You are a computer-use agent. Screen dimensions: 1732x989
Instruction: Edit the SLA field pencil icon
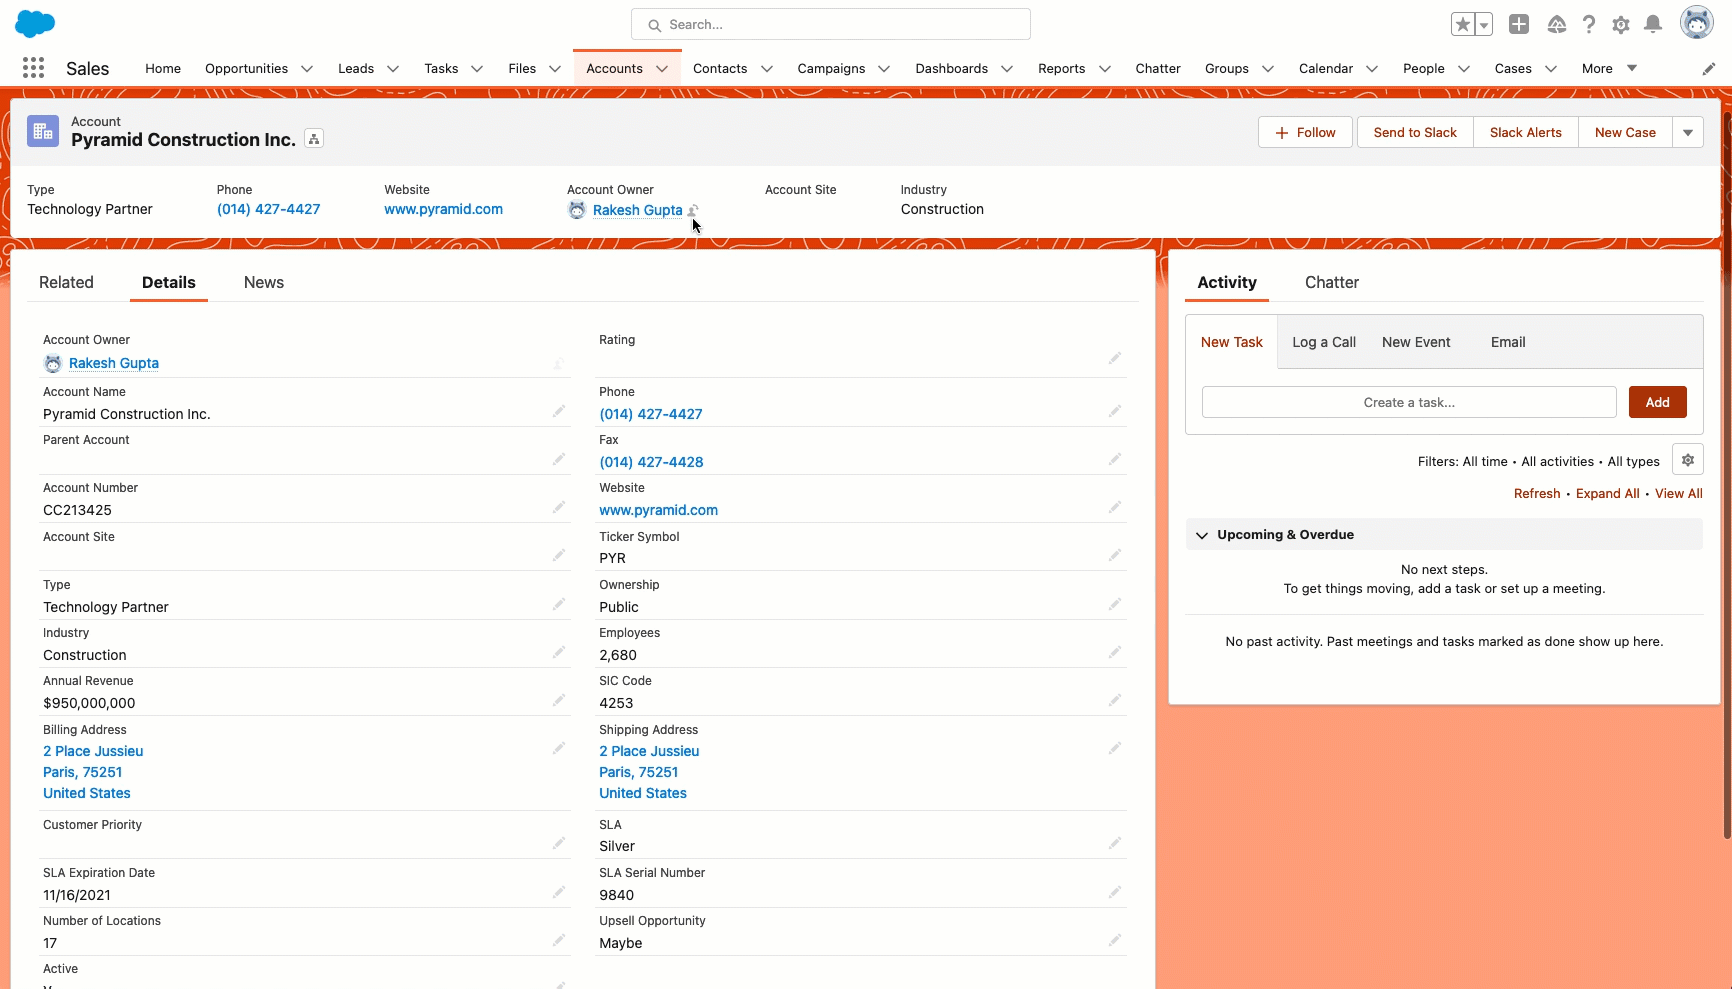pos(1114,843)
